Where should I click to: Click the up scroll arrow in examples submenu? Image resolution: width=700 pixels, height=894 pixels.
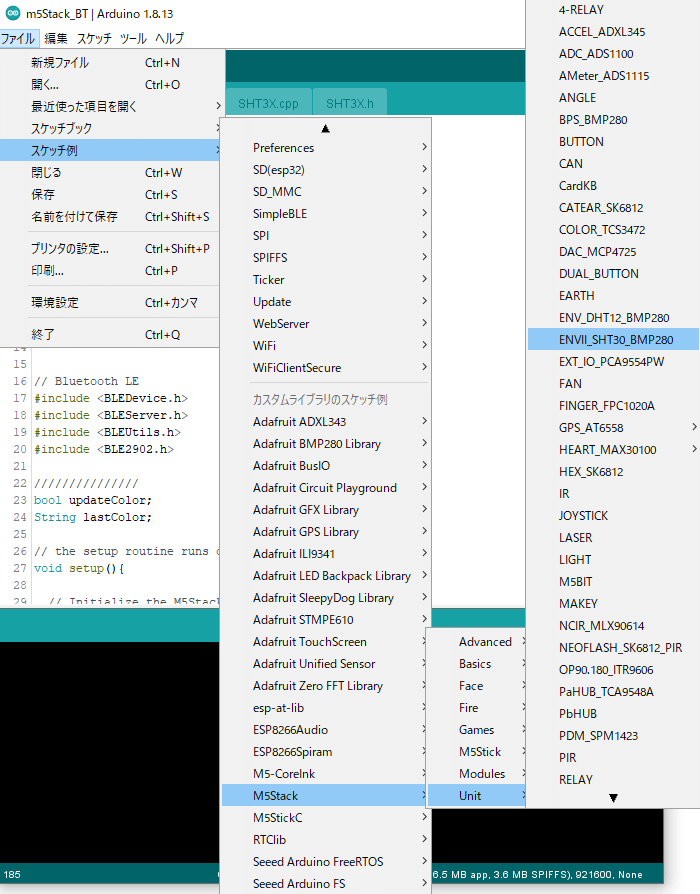(x=325, y=129)
